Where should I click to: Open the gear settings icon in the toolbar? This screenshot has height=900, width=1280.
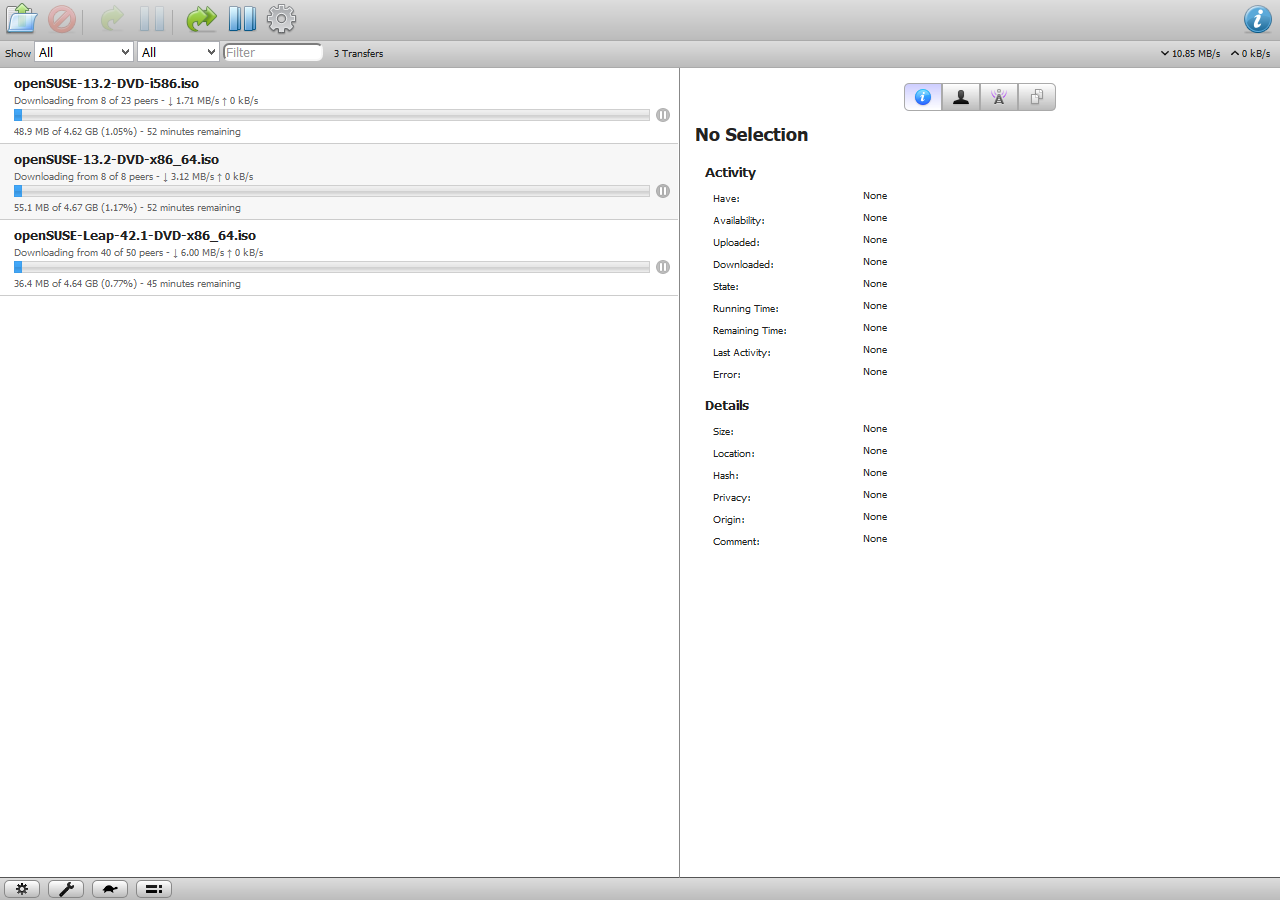(281, 19)
